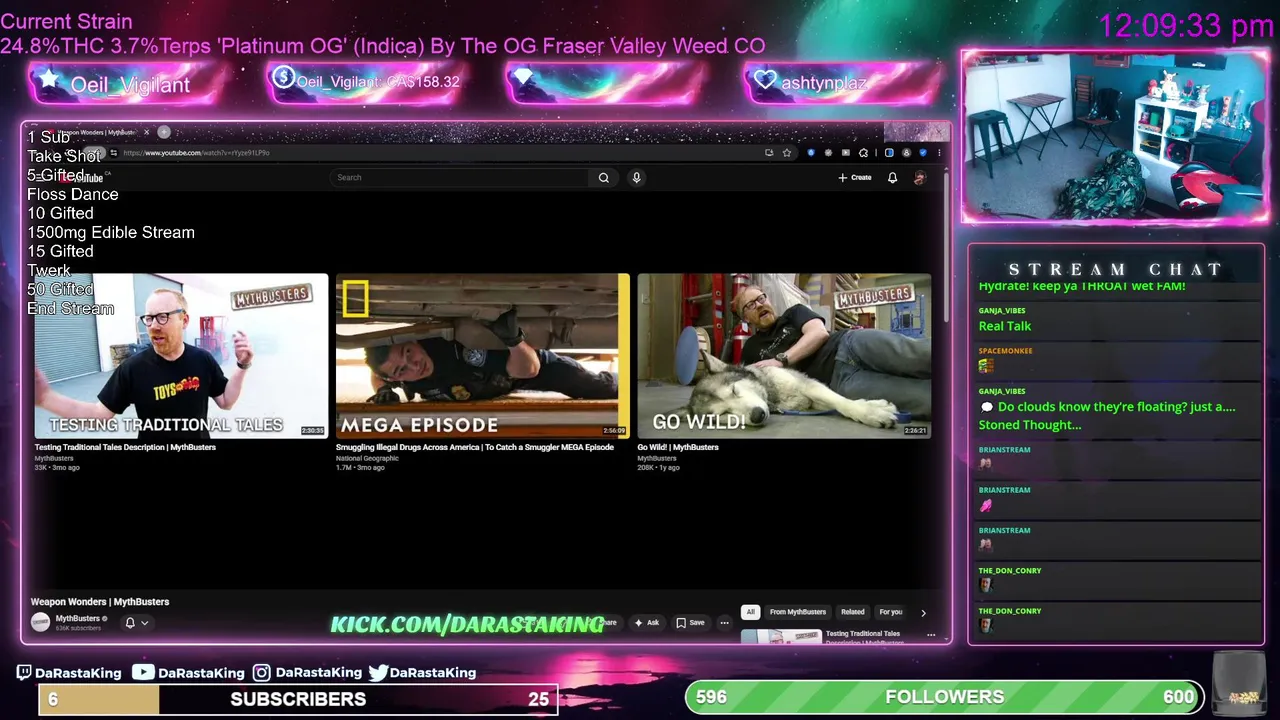The width and height of the screenshot is (1280, 720).
Task: Click the Ask button under video
Action: (x=646, y=623)
